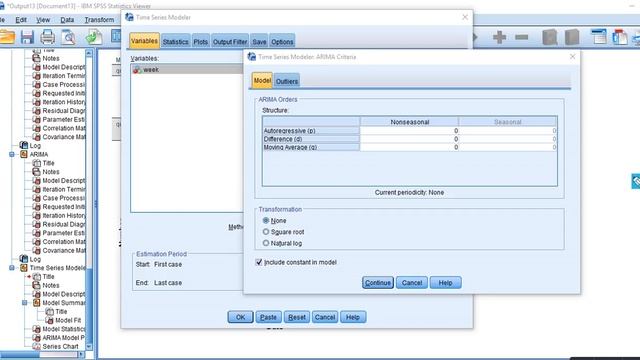Select the Model tab in ARIMA Criteria
The image size is (640, 360).
pyautogui.click(x=262, y=80)
